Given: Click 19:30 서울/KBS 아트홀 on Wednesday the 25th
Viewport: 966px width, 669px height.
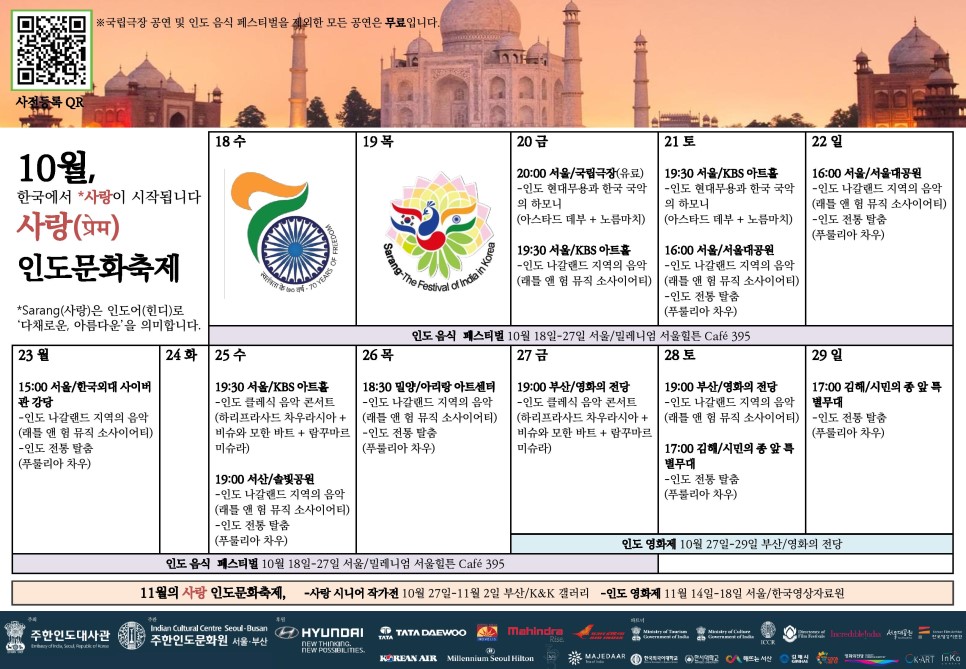Looking at the screenshot, I should (272, 387).
